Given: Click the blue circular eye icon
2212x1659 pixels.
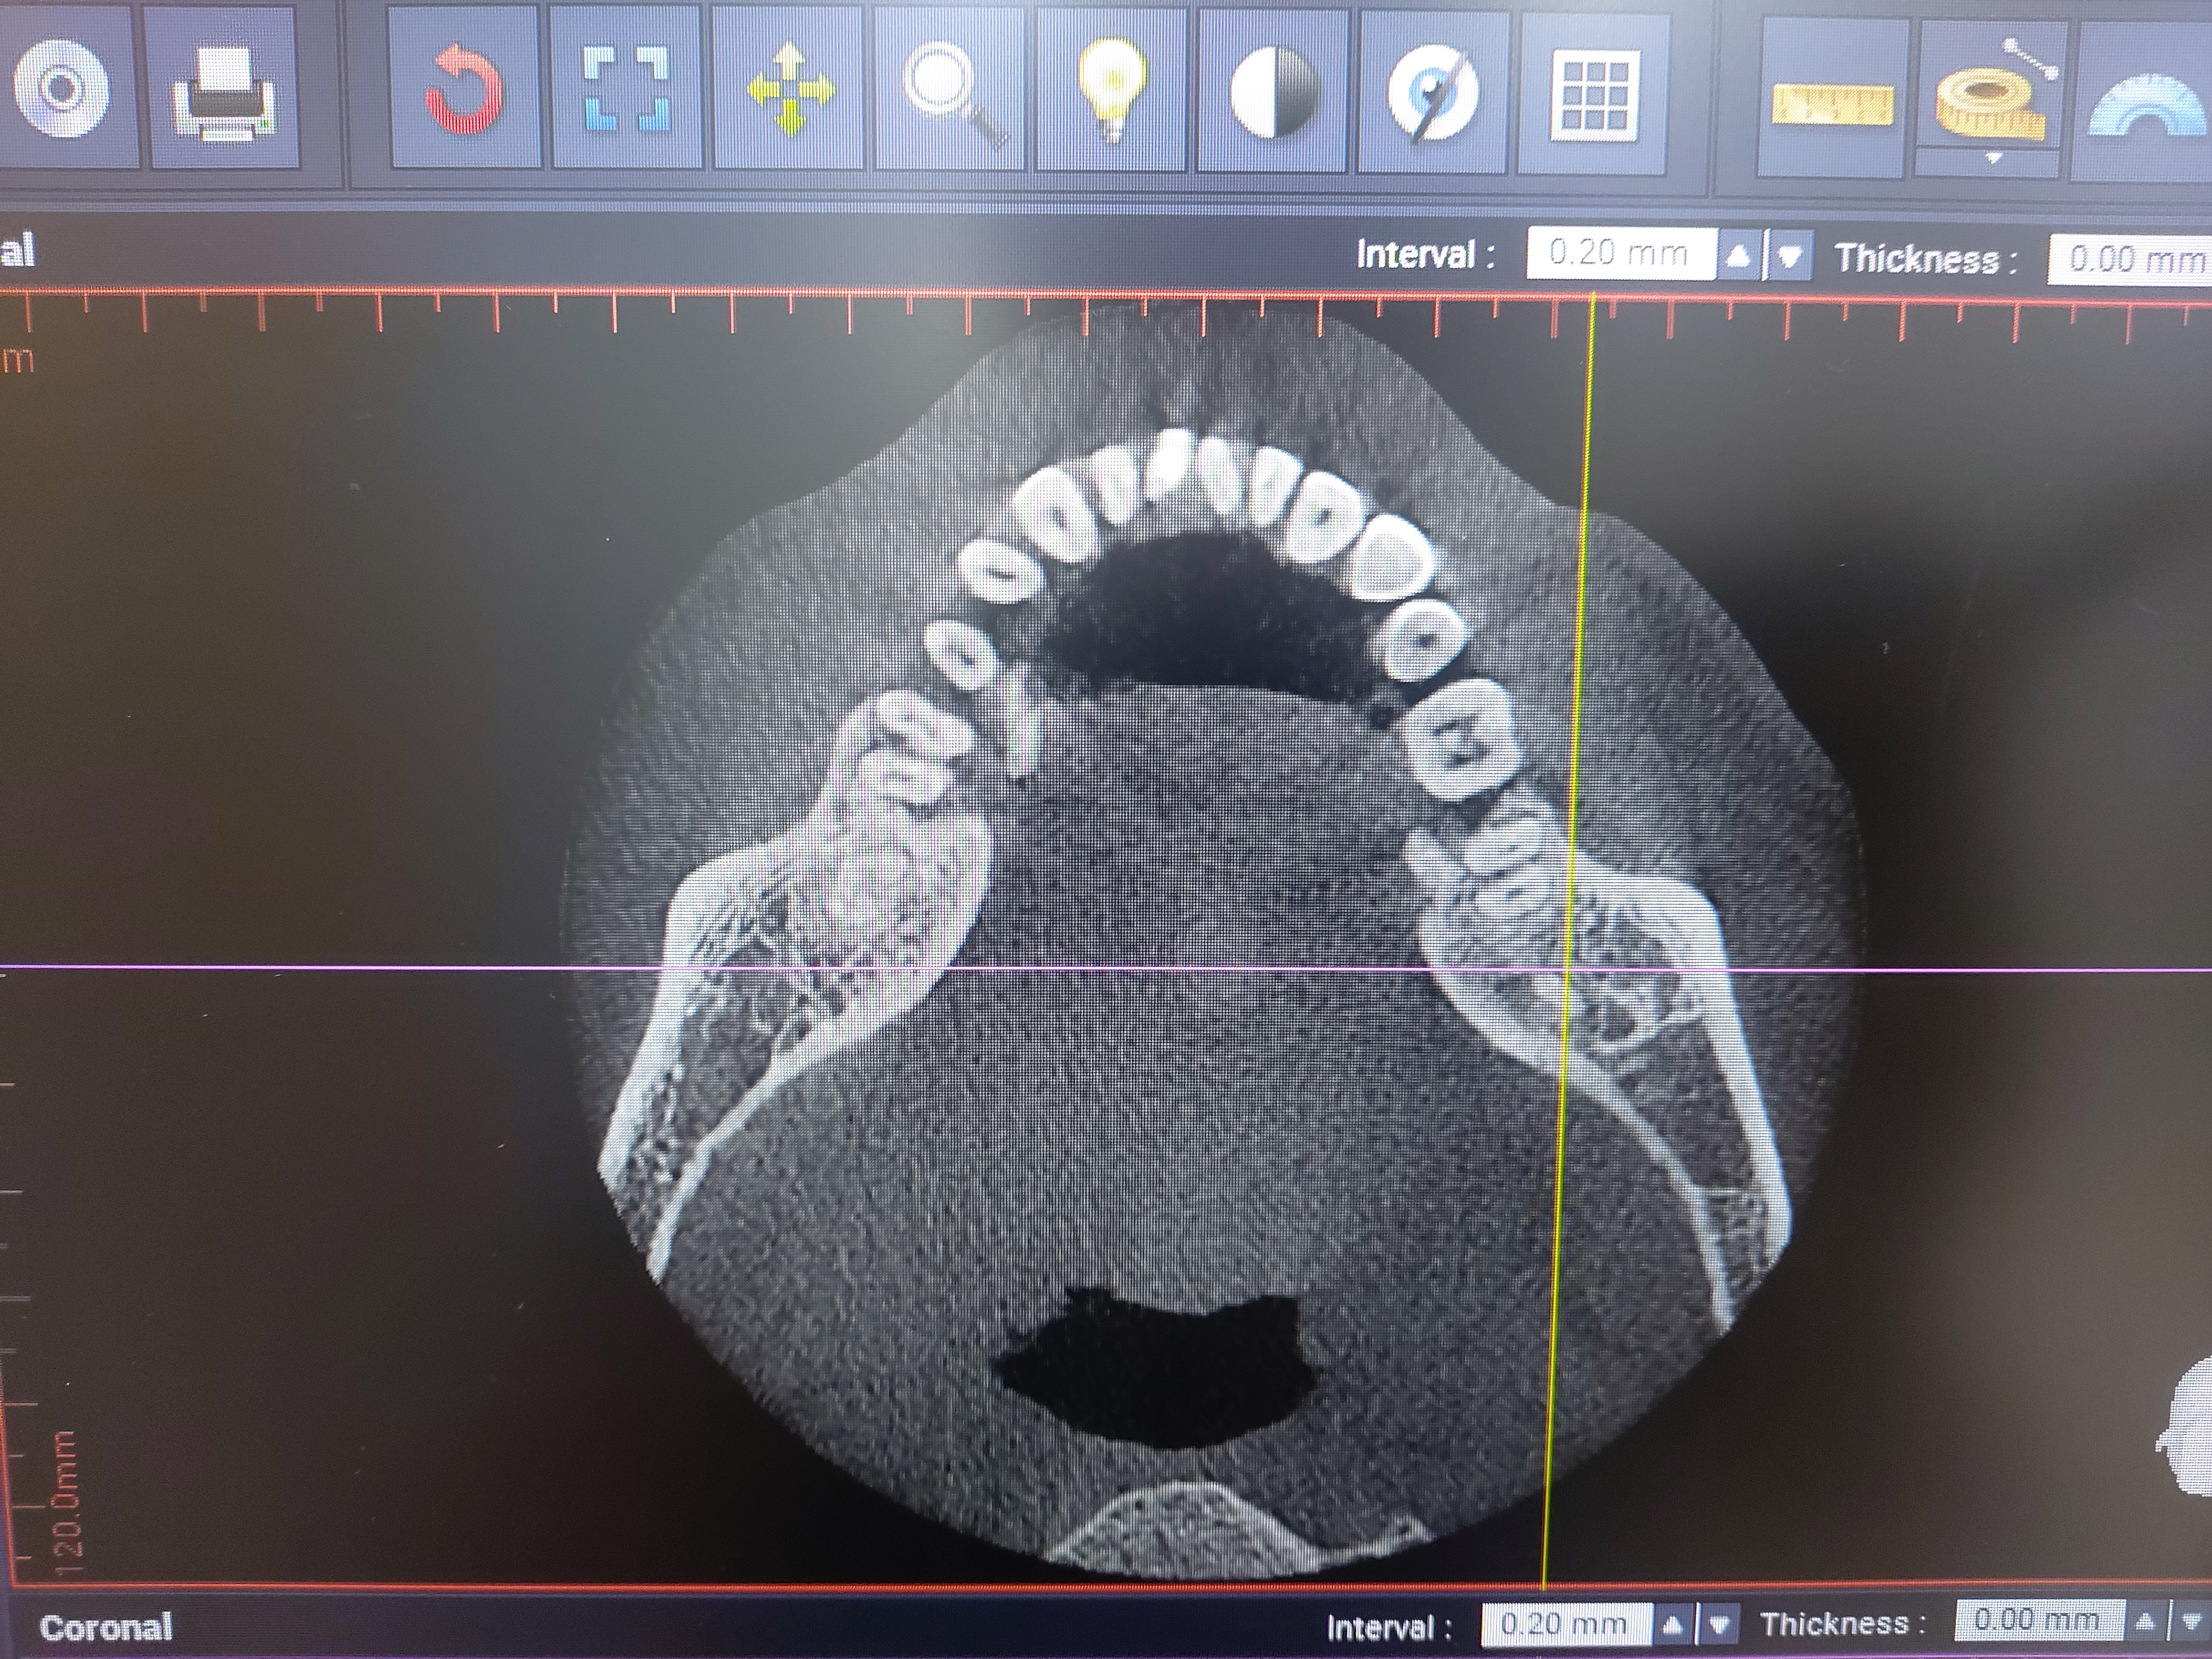Looking at the screenshot, I should [x=1433, y=92].
